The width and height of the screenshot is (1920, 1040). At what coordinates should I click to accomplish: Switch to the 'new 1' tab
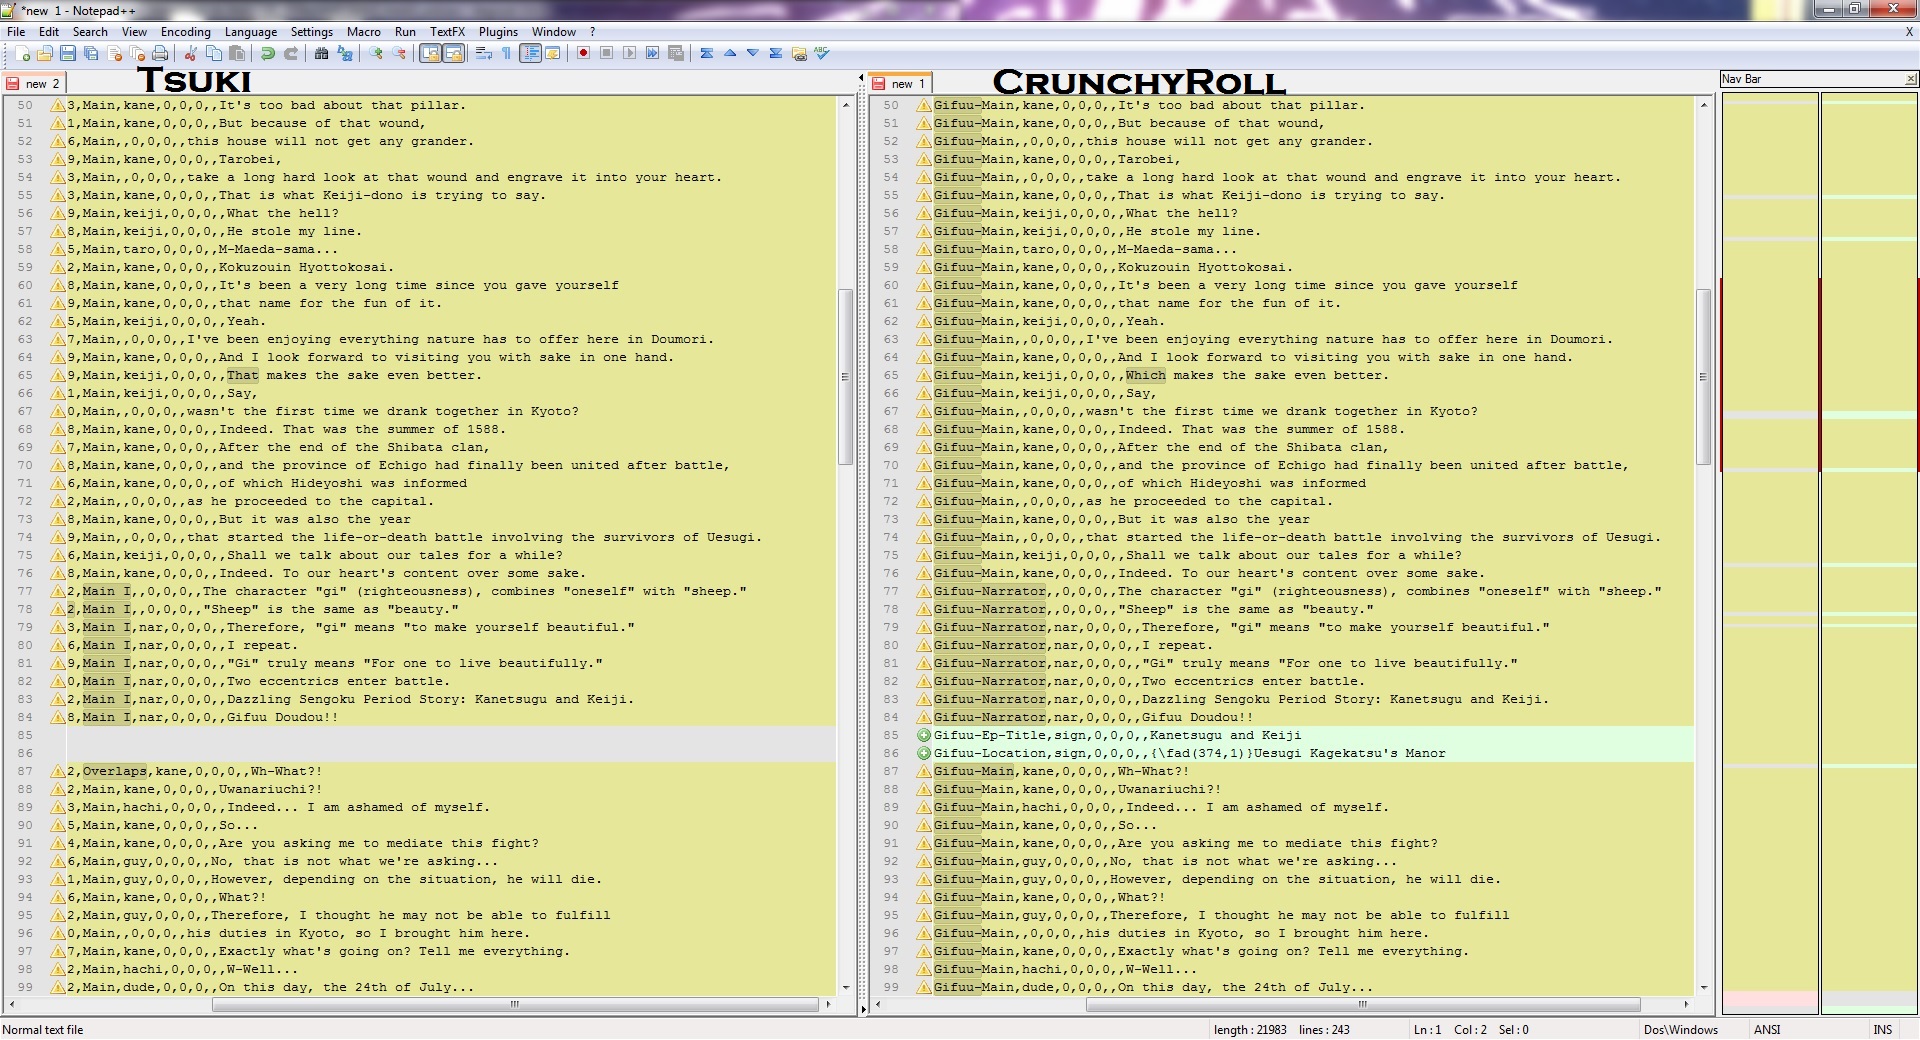[900, 84]
